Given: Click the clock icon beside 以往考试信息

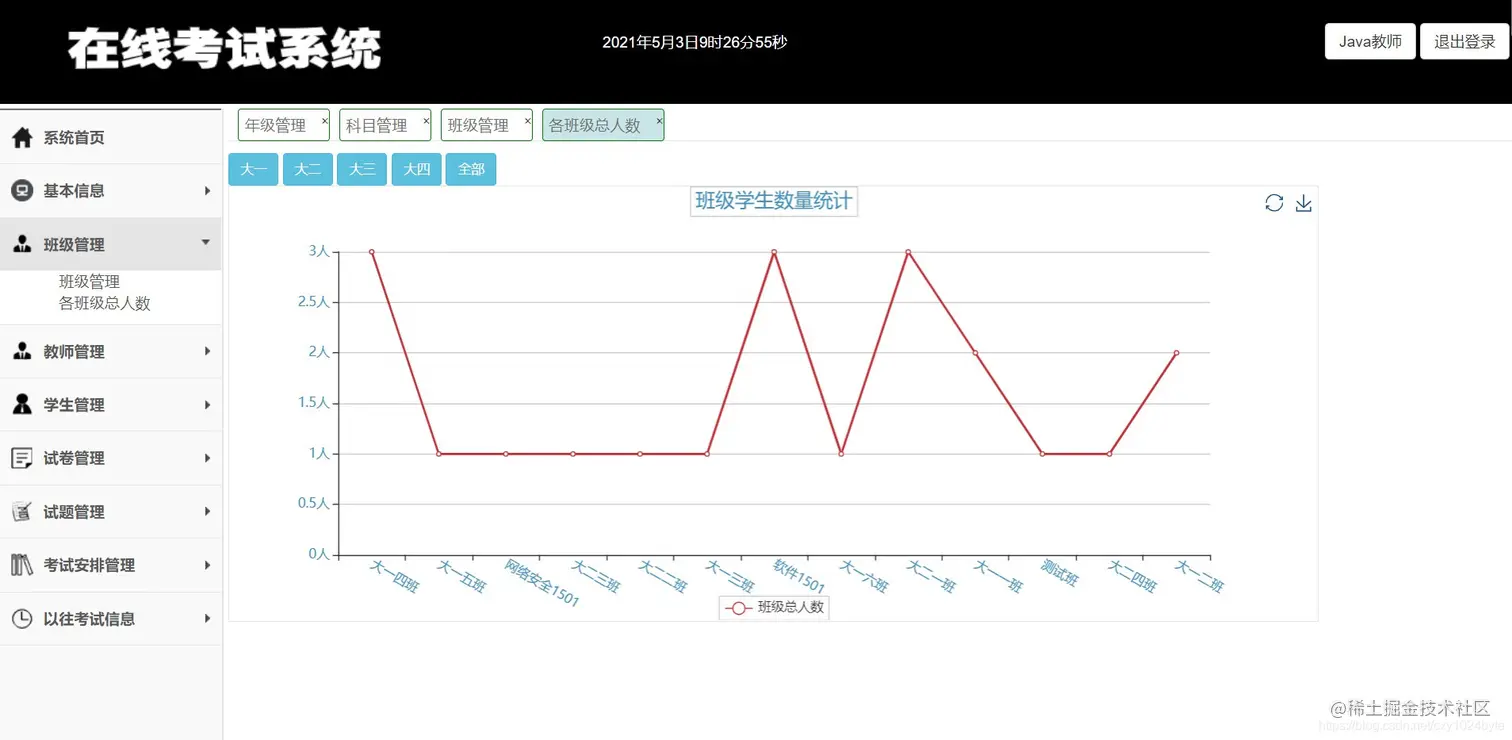Looking at the screenshot, I should [x=22, y=619].
